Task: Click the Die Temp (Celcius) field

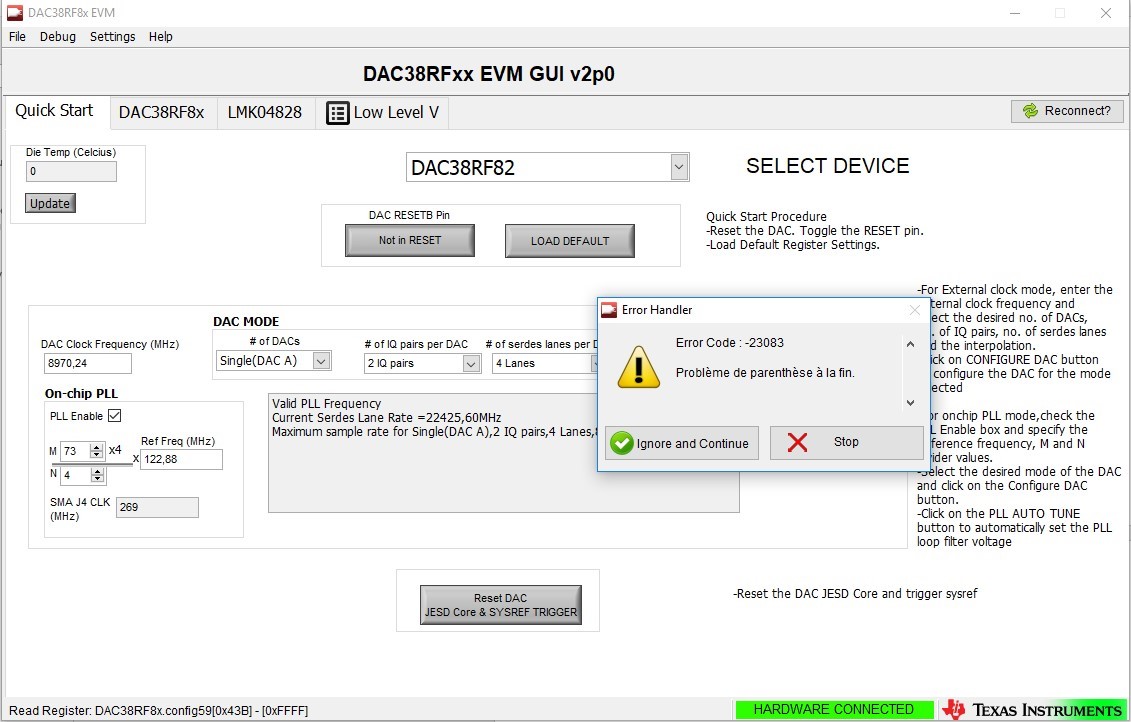Action: [x=71, y=172]
